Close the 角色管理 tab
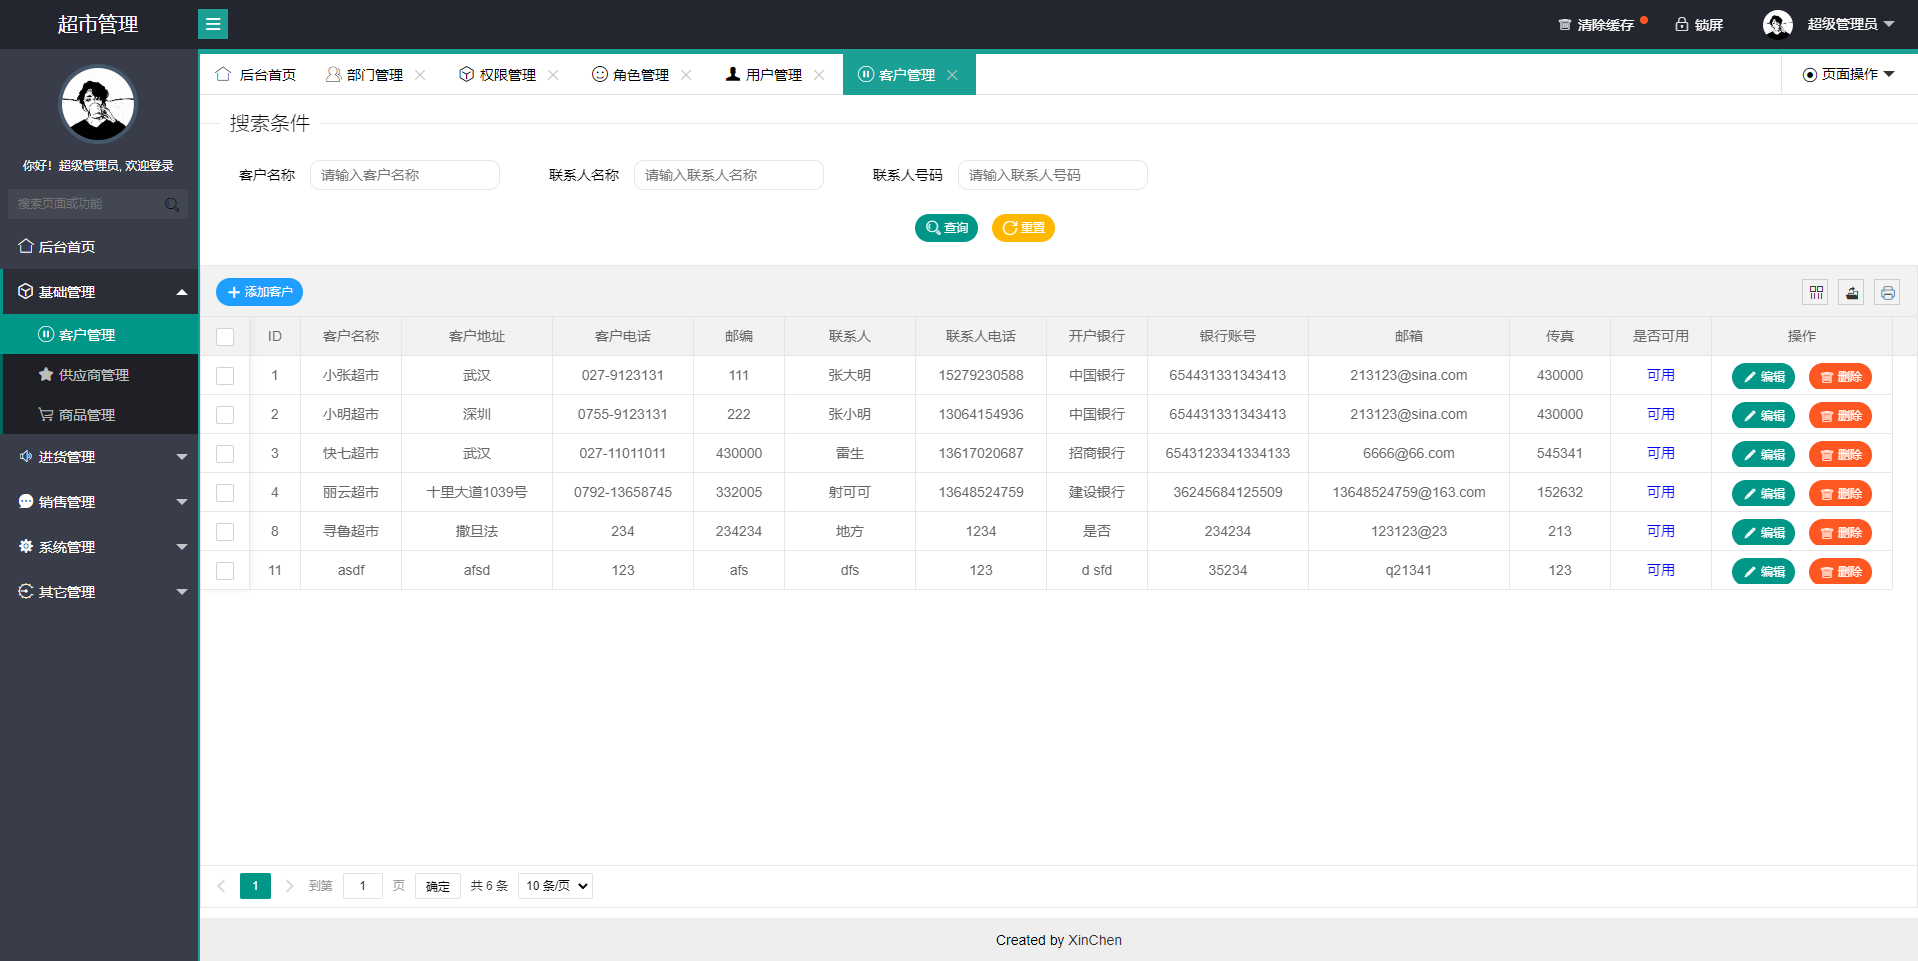Image resolution: width=1918 pixels, height=961 pixels. (686, 75)
